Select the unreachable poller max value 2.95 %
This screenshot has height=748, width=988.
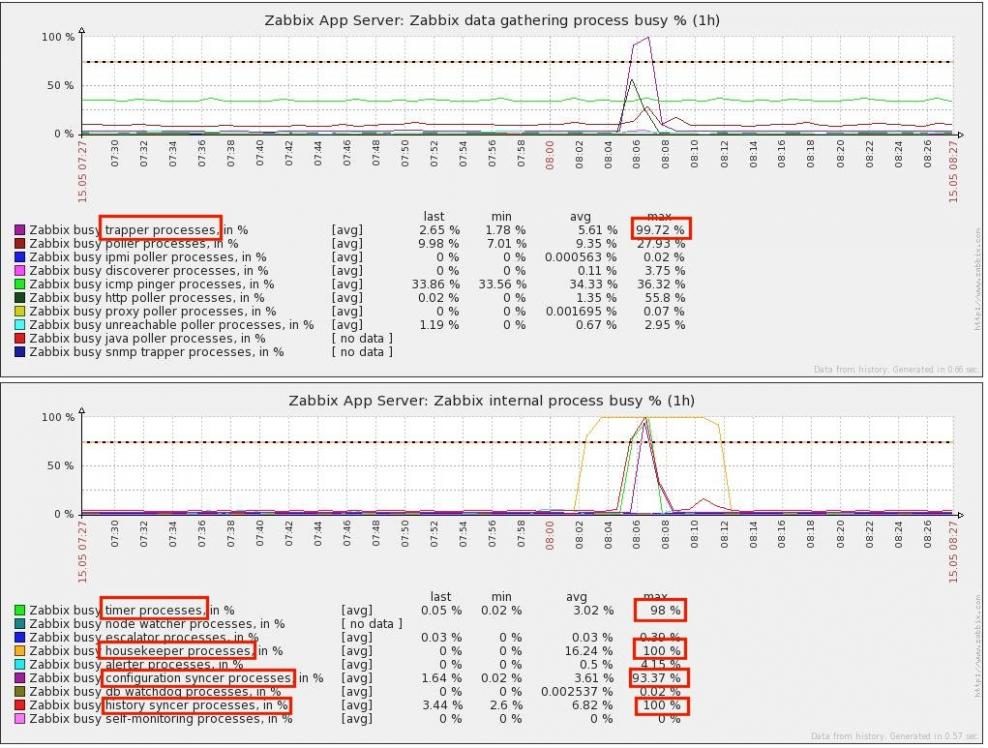(664, 325)
